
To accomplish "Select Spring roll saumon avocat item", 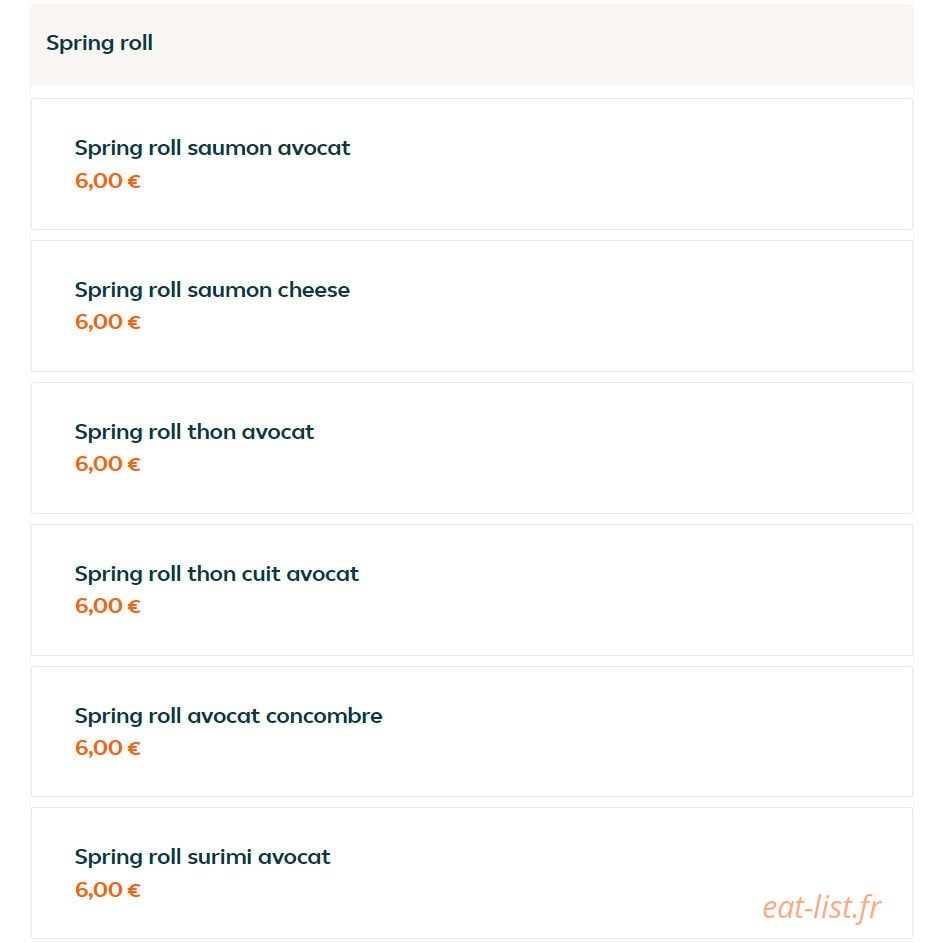I will coord(212,148).
